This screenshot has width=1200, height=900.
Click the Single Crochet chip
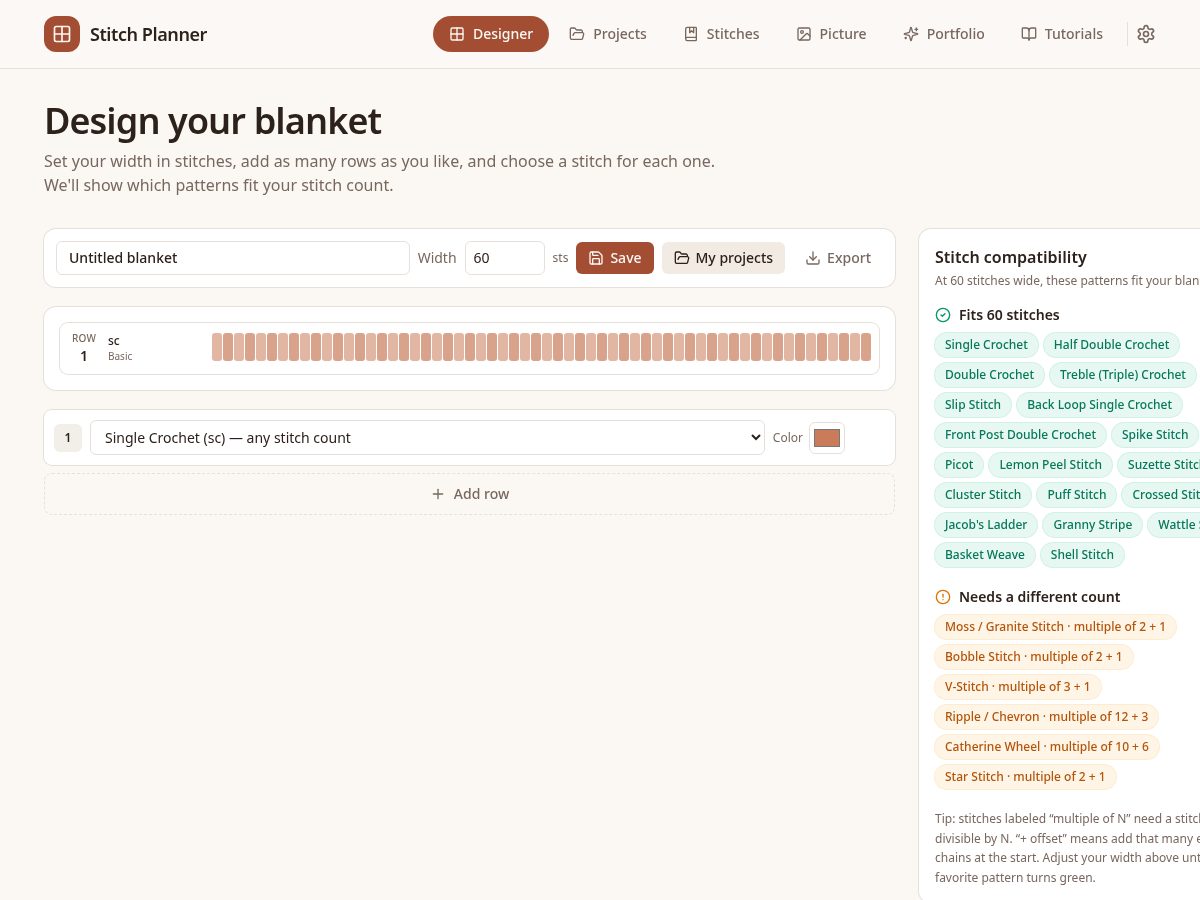pos(986,345)
